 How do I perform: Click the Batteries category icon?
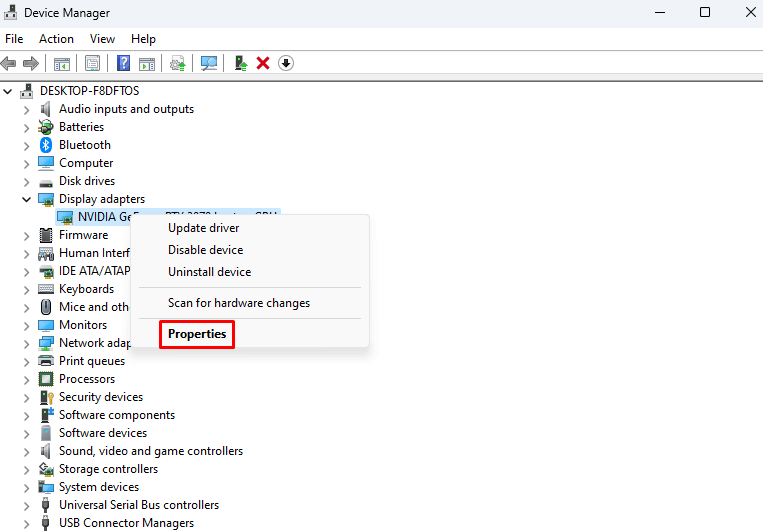coord(46,127)
